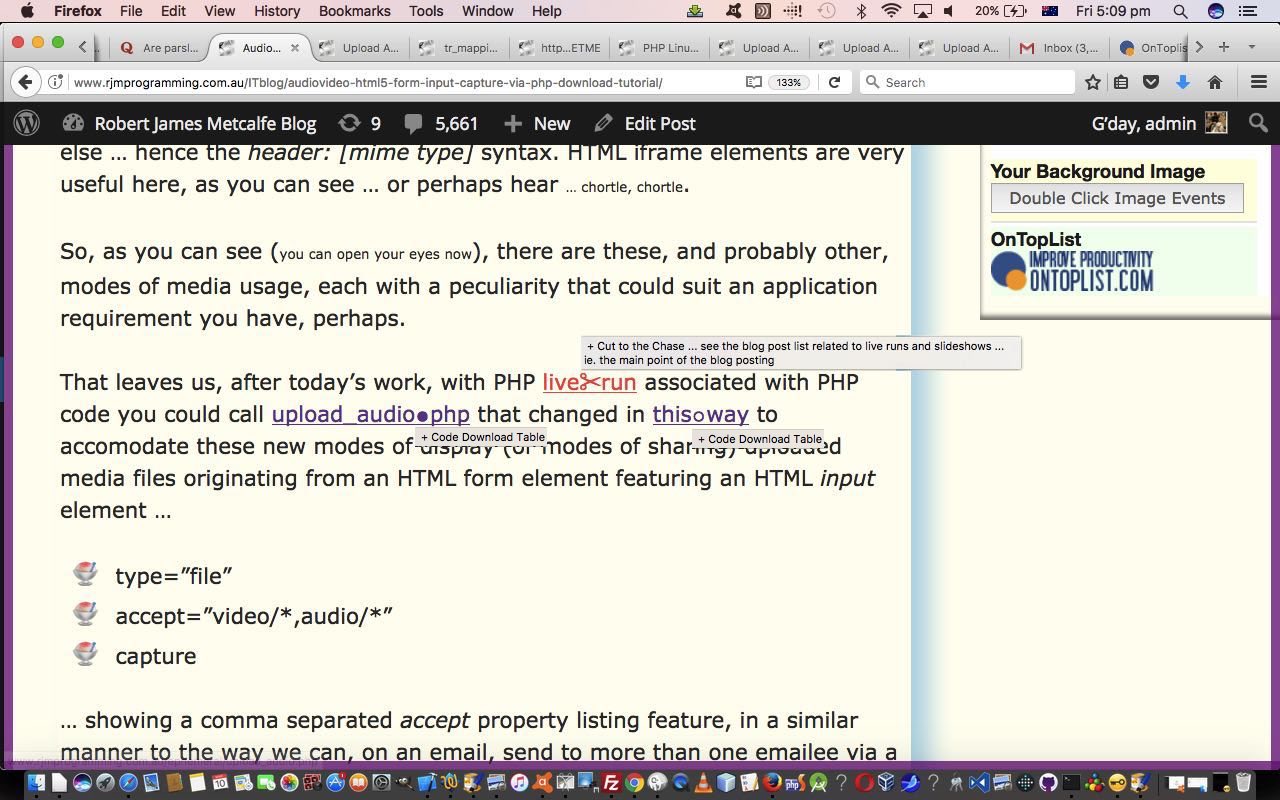The width and height of the screenshot is (1280, 800).
Task: Click into the Firefox Search field
Action: (x=970, y=82)
